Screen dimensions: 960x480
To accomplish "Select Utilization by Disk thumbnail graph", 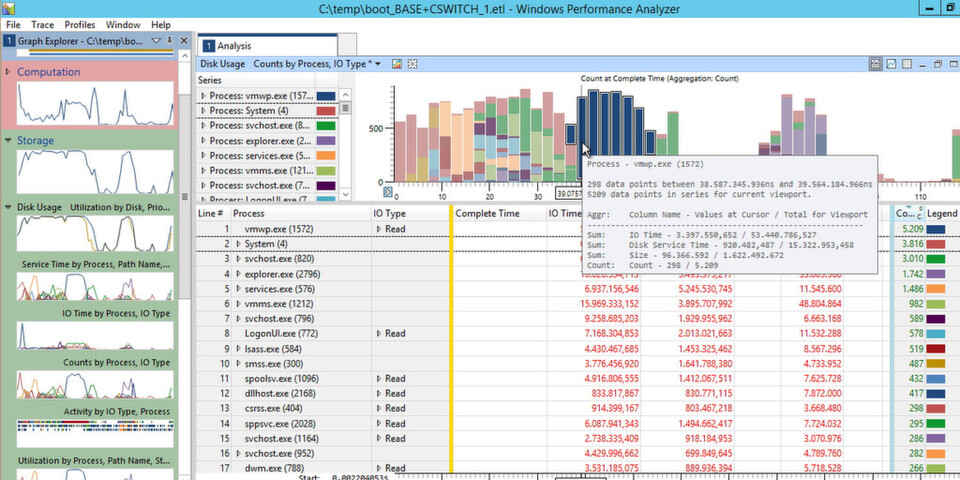I will point(95,233).
